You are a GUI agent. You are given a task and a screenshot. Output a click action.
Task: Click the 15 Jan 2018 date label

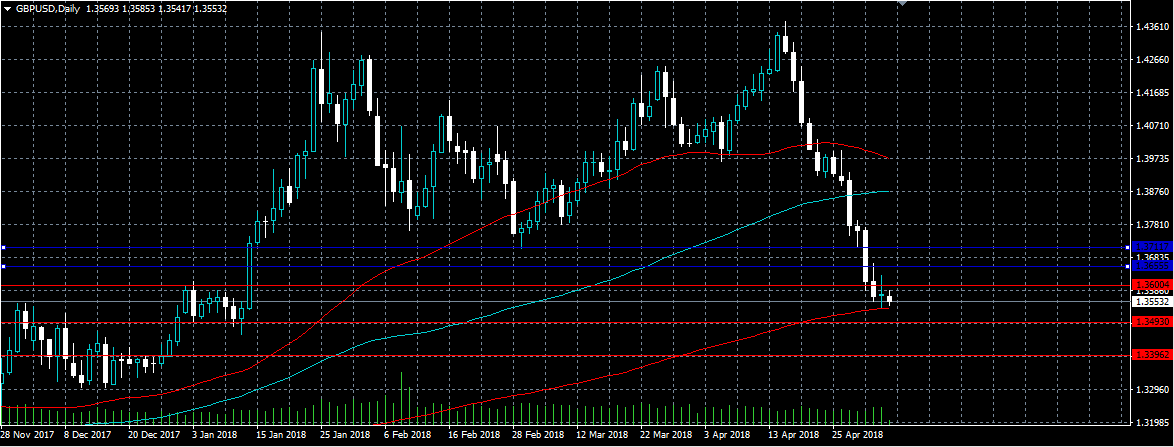point(282,435)
